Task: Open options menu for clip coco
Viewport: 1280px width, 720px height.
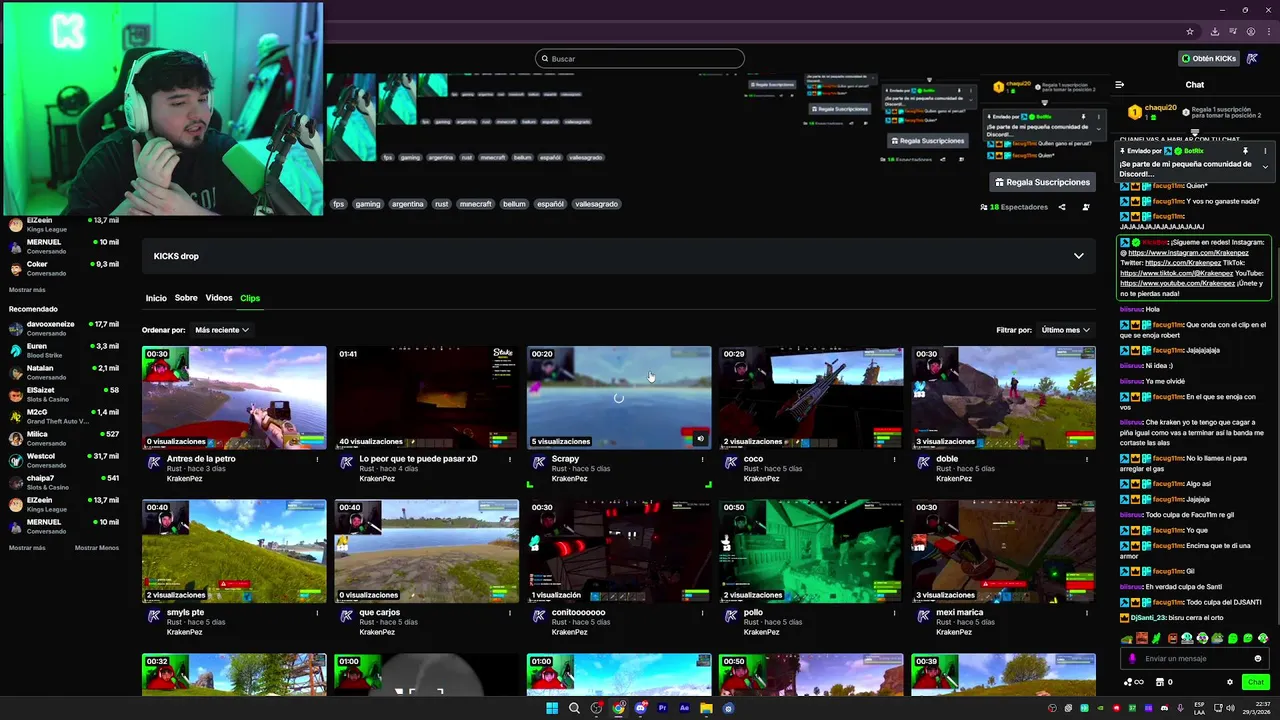Action: tap(894, 459)
